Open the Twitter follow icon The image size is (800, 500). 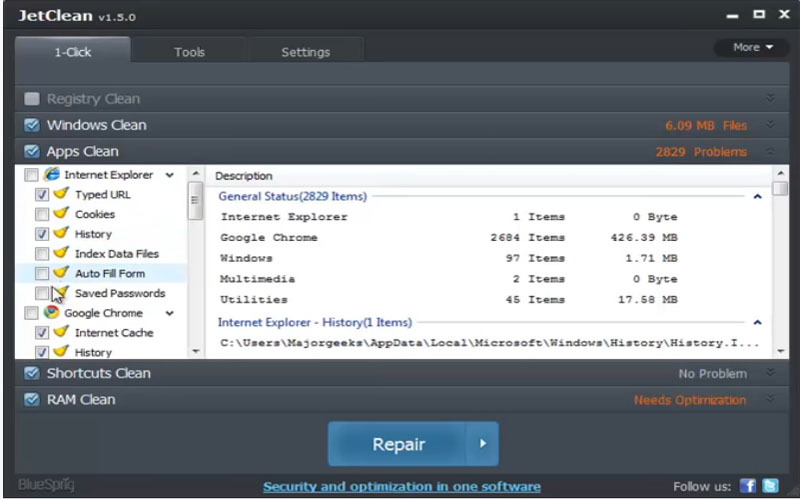[770, 486]
